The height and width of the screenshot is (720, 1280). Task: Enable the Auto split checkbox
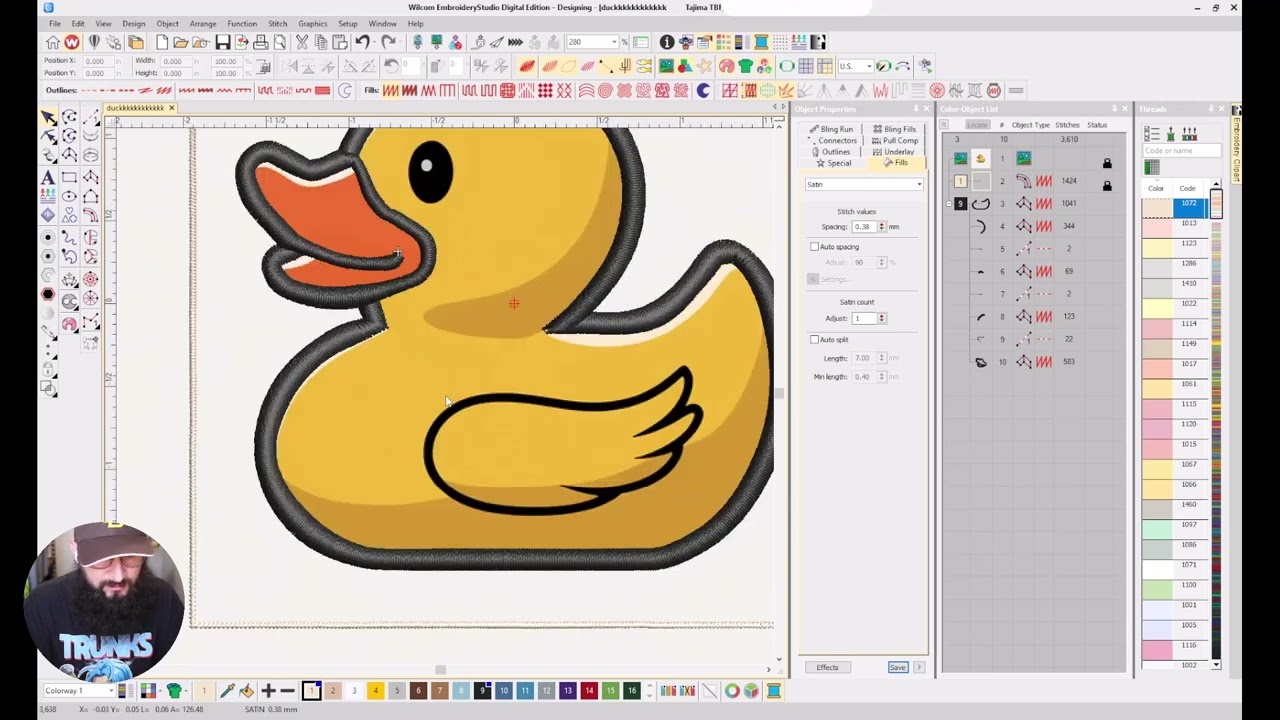pos(814,340)
